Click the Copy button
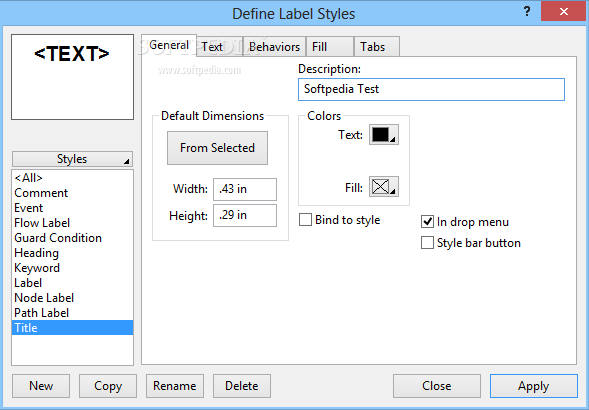This screenshot has height=410, width=589. (x=108, y=386)
